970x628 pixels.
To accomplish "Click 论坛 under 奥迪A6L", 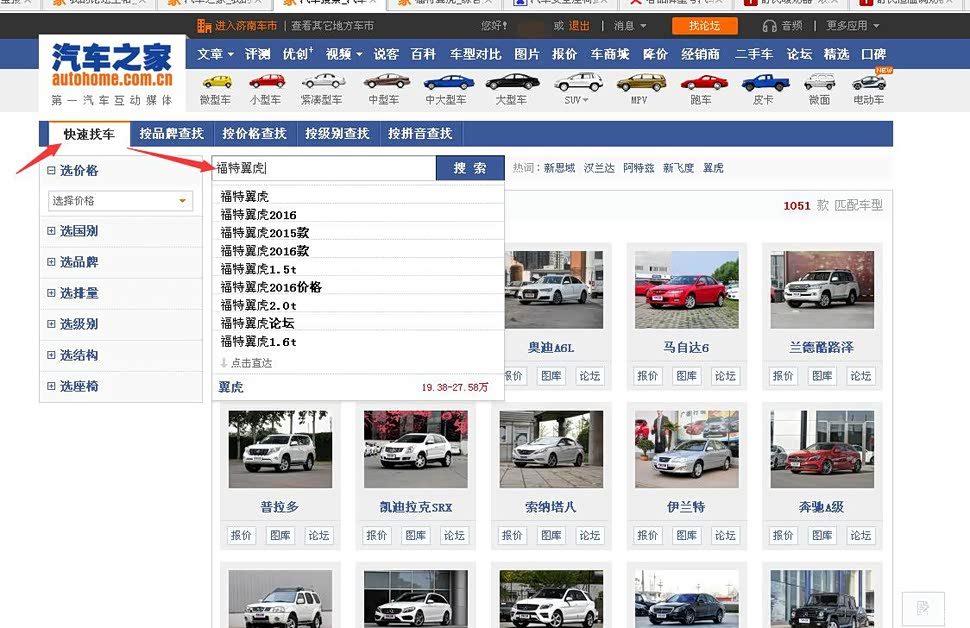I will pos(590,376).
